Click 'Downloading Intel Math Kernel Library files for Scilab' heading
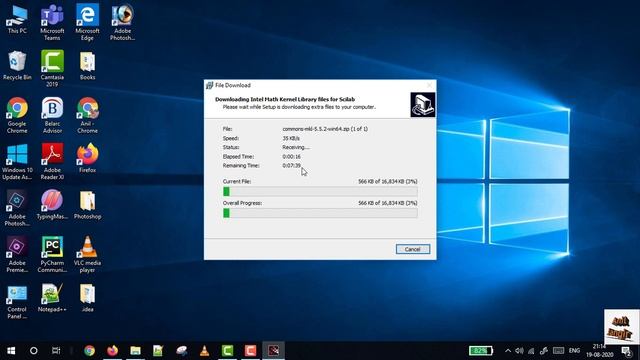 pyautogui.click(x=285, y=99)
